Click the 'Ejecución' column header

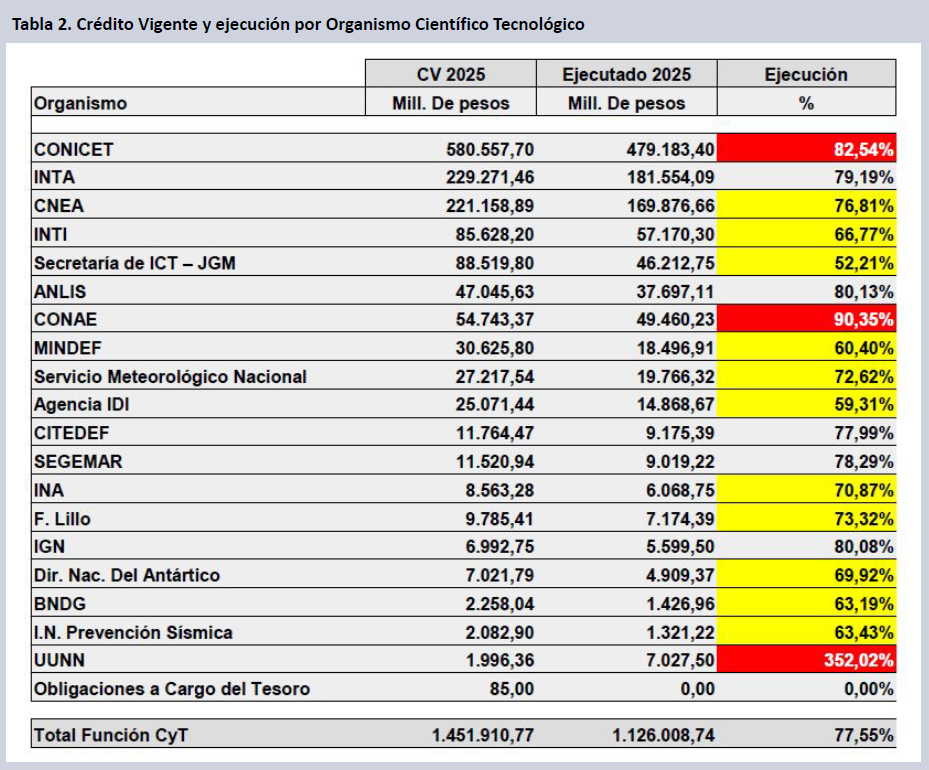pos(806,75)
